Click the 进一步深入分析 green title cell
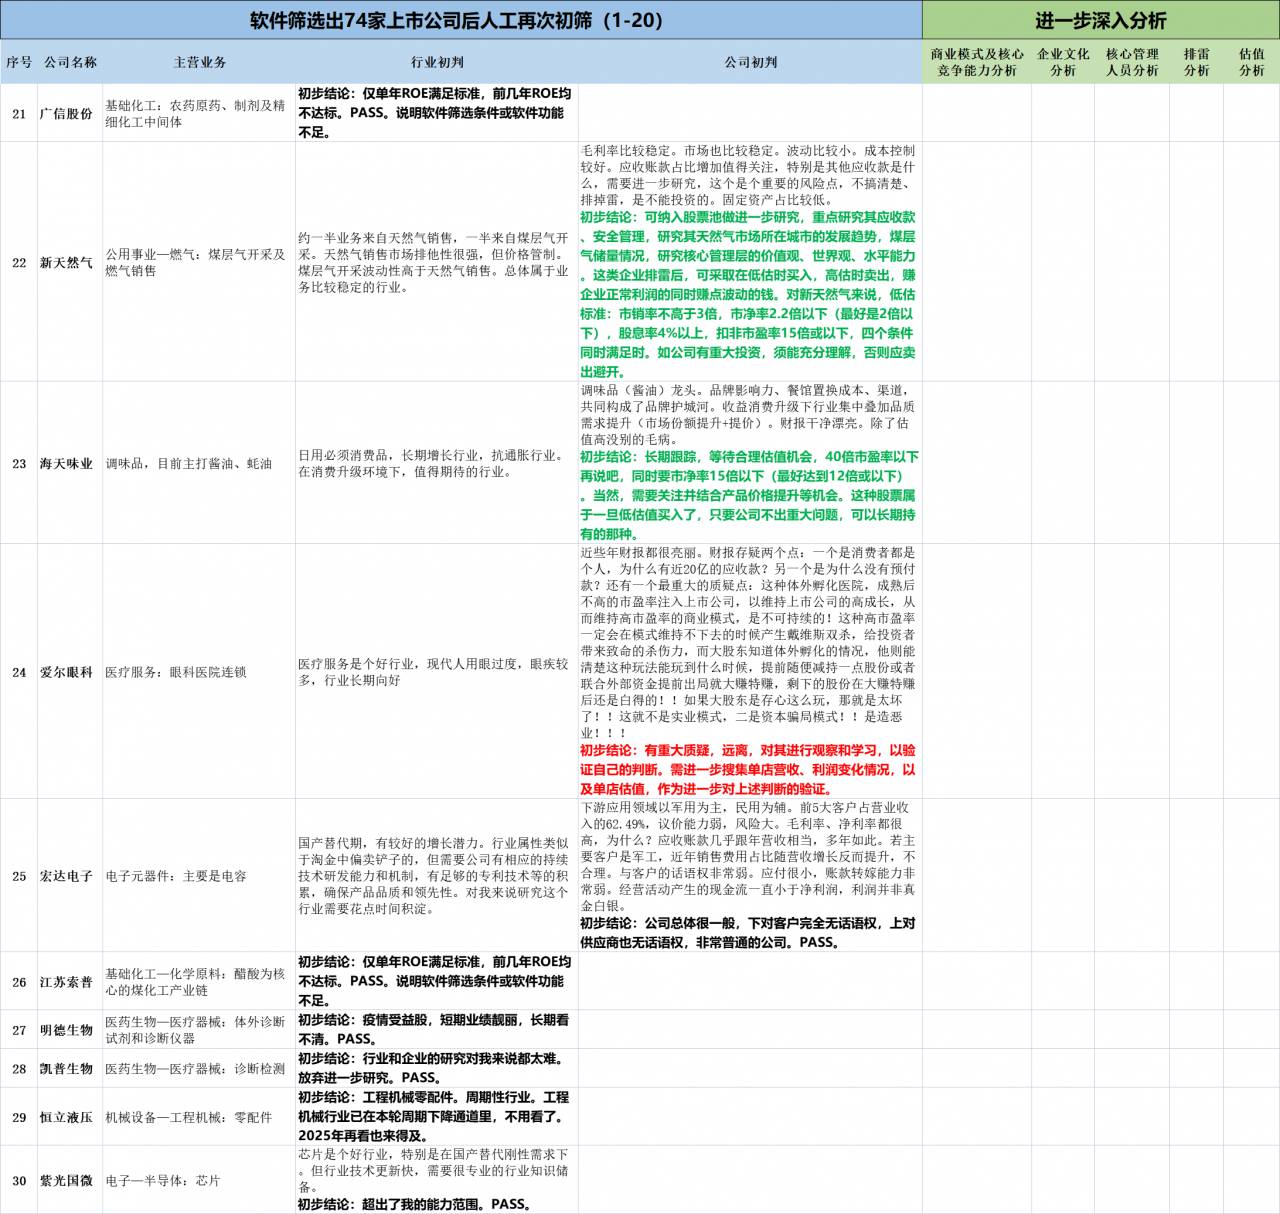This screenshot has width=1280, height=1214. pos(1101,20)
